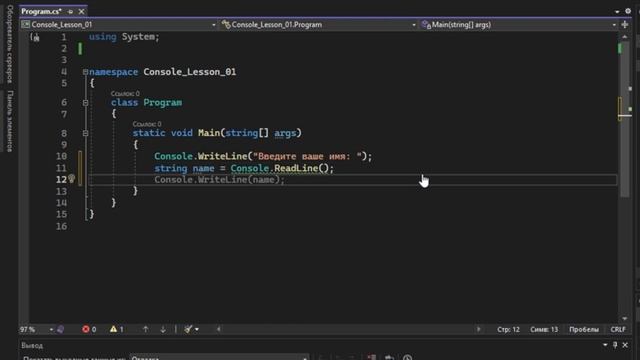Viewport: 640px width, 360px height.
Task: Collapse the namespace Console_Lesson_01 block
Action: pos(85,72)
